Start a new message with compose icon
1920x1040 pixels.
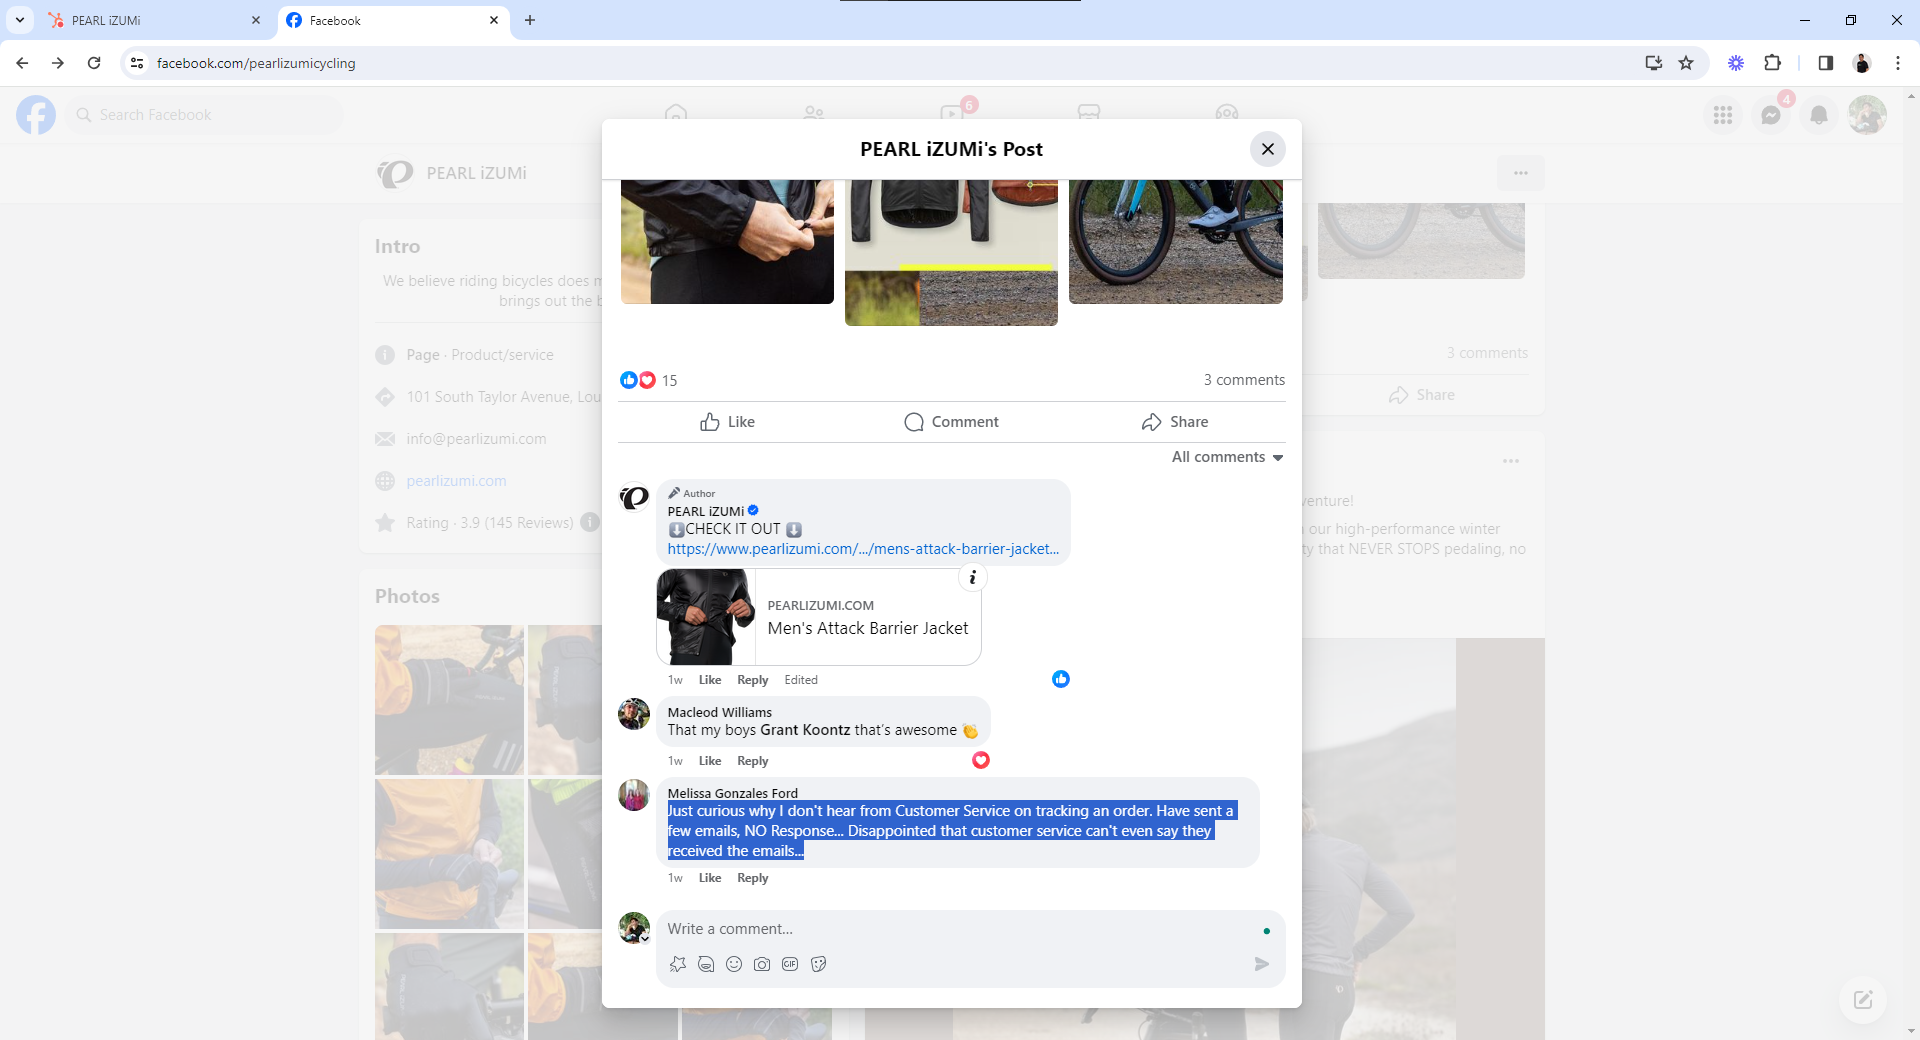point(1863,1000)
